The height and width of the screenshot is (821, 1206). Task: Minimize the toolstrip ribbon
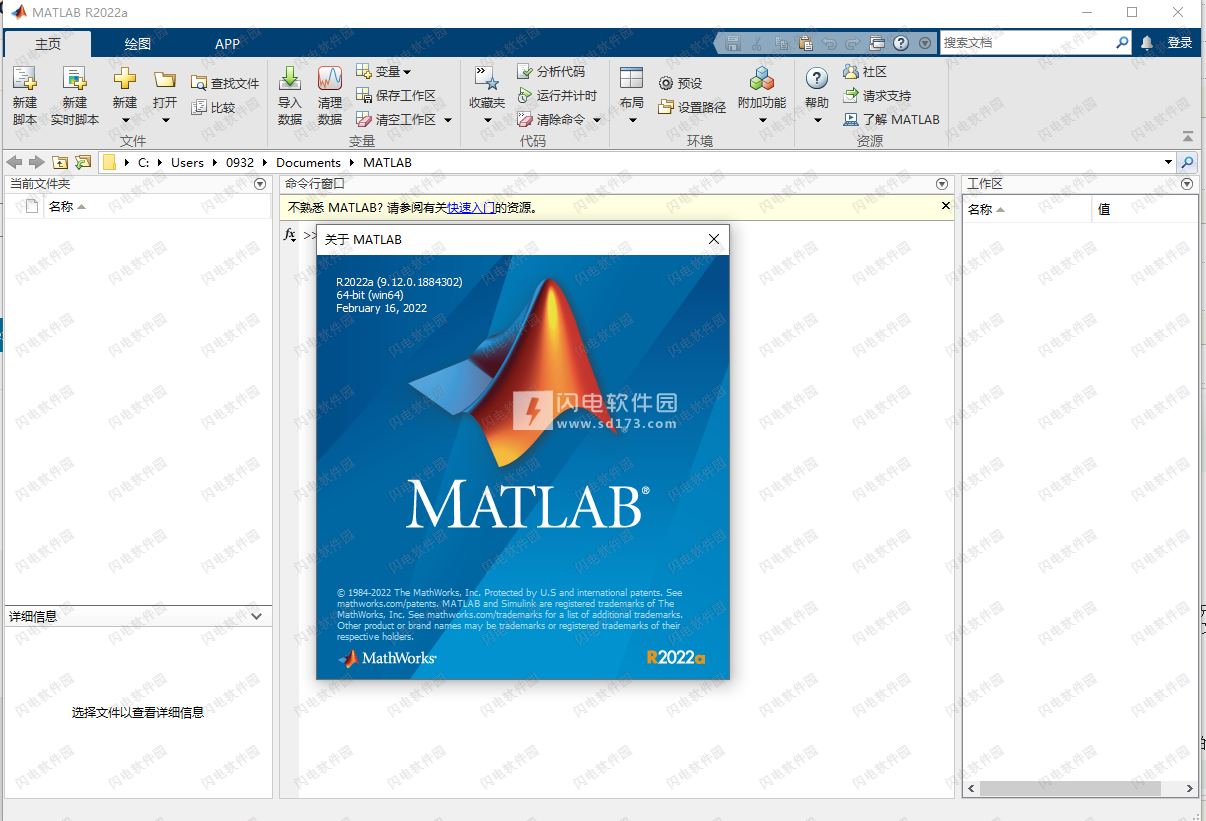tap(1188, 136)
